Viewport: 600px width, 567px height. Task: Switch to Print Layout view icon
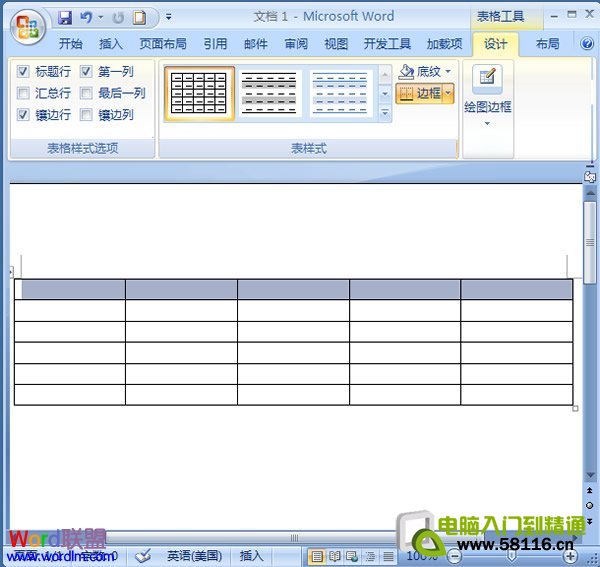317,556
